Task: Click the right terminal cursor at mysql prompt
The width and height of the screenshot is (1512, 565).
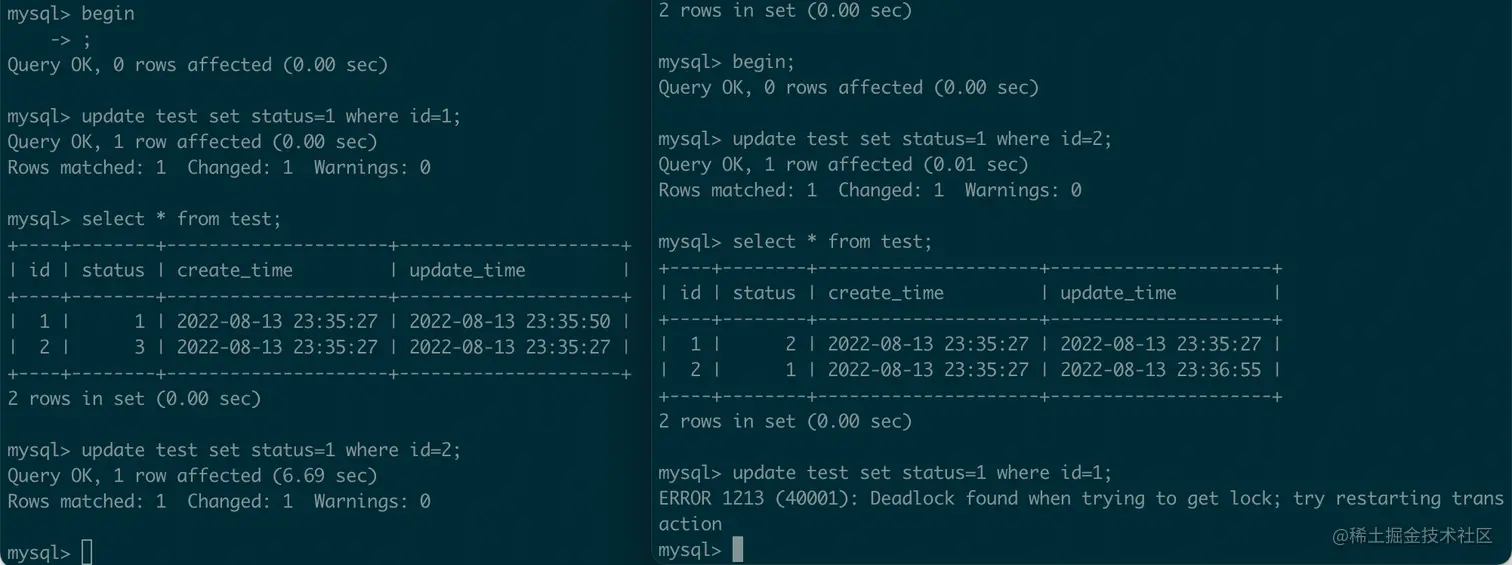Action: [x=738, y=549]
